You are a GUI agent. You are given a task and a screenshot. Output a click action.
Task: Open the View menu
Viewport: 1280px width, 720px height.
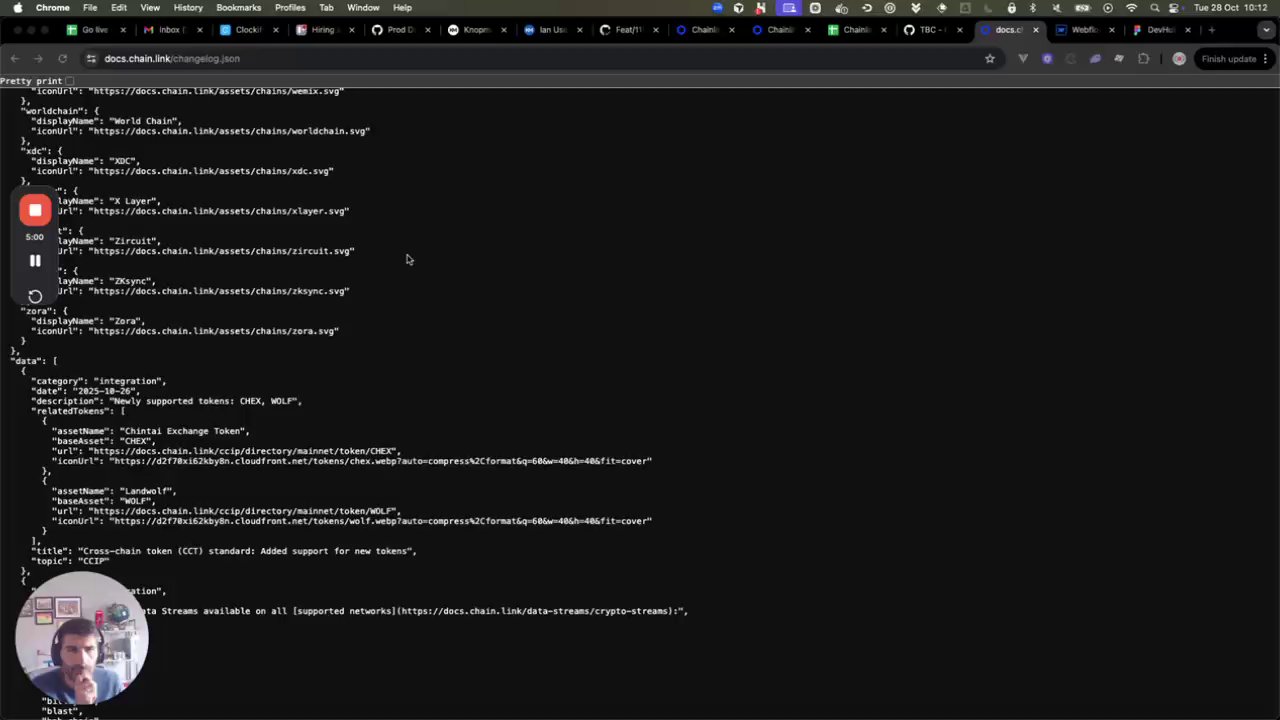coord(150,7)
